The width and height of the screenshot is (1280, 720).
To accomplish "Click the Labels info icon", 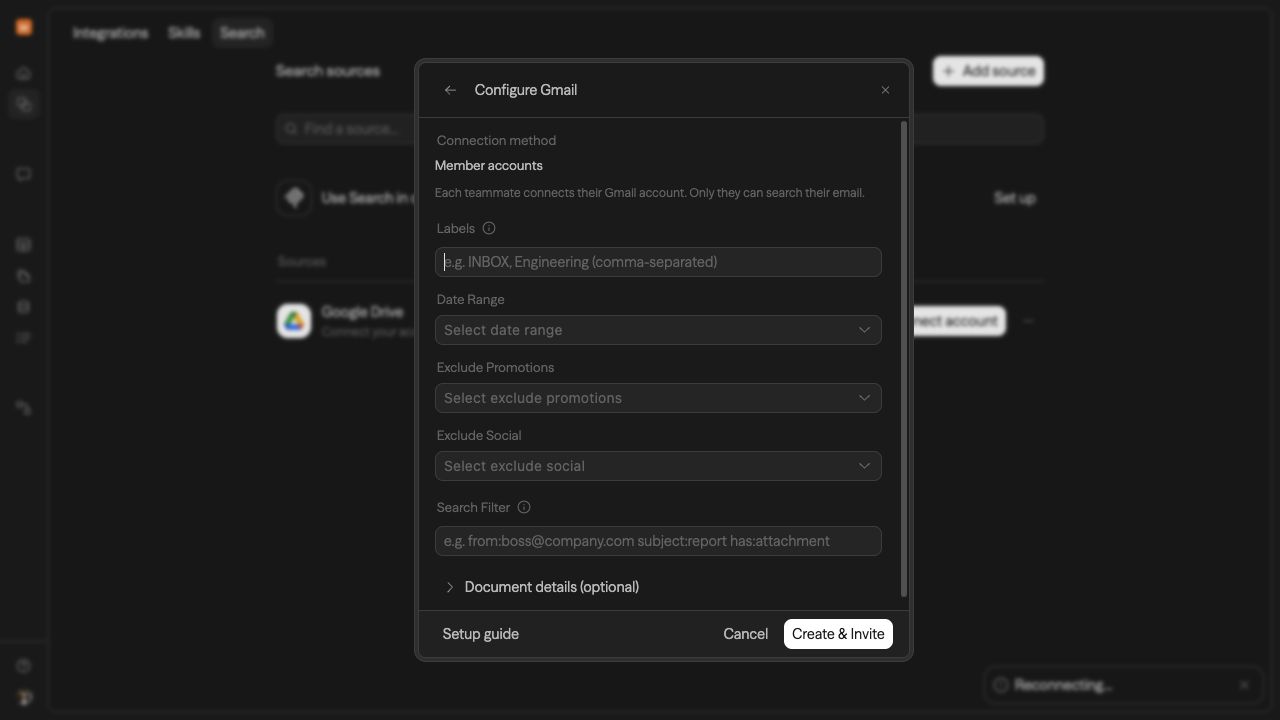I will point(489,228).
